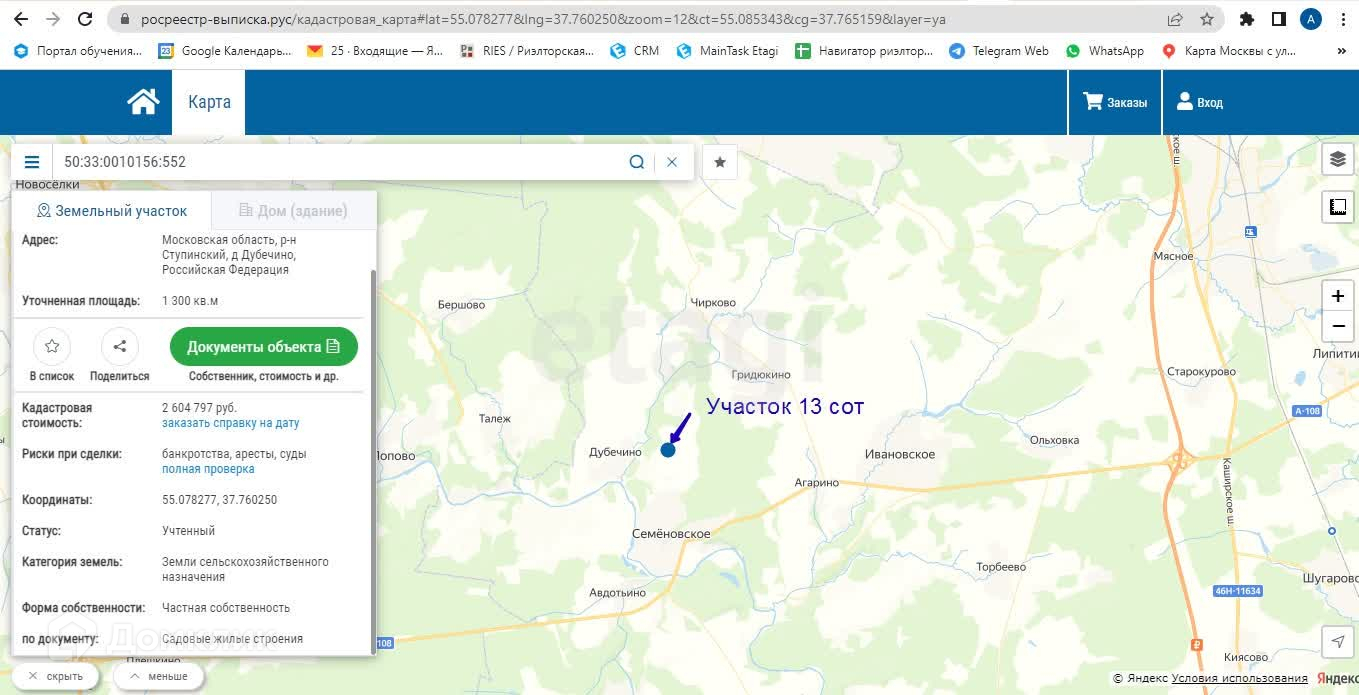The height and width of the screenshot is (695, 1359).
Task: Locate me with the geolocation arrow
Action: click(1338, 641)
